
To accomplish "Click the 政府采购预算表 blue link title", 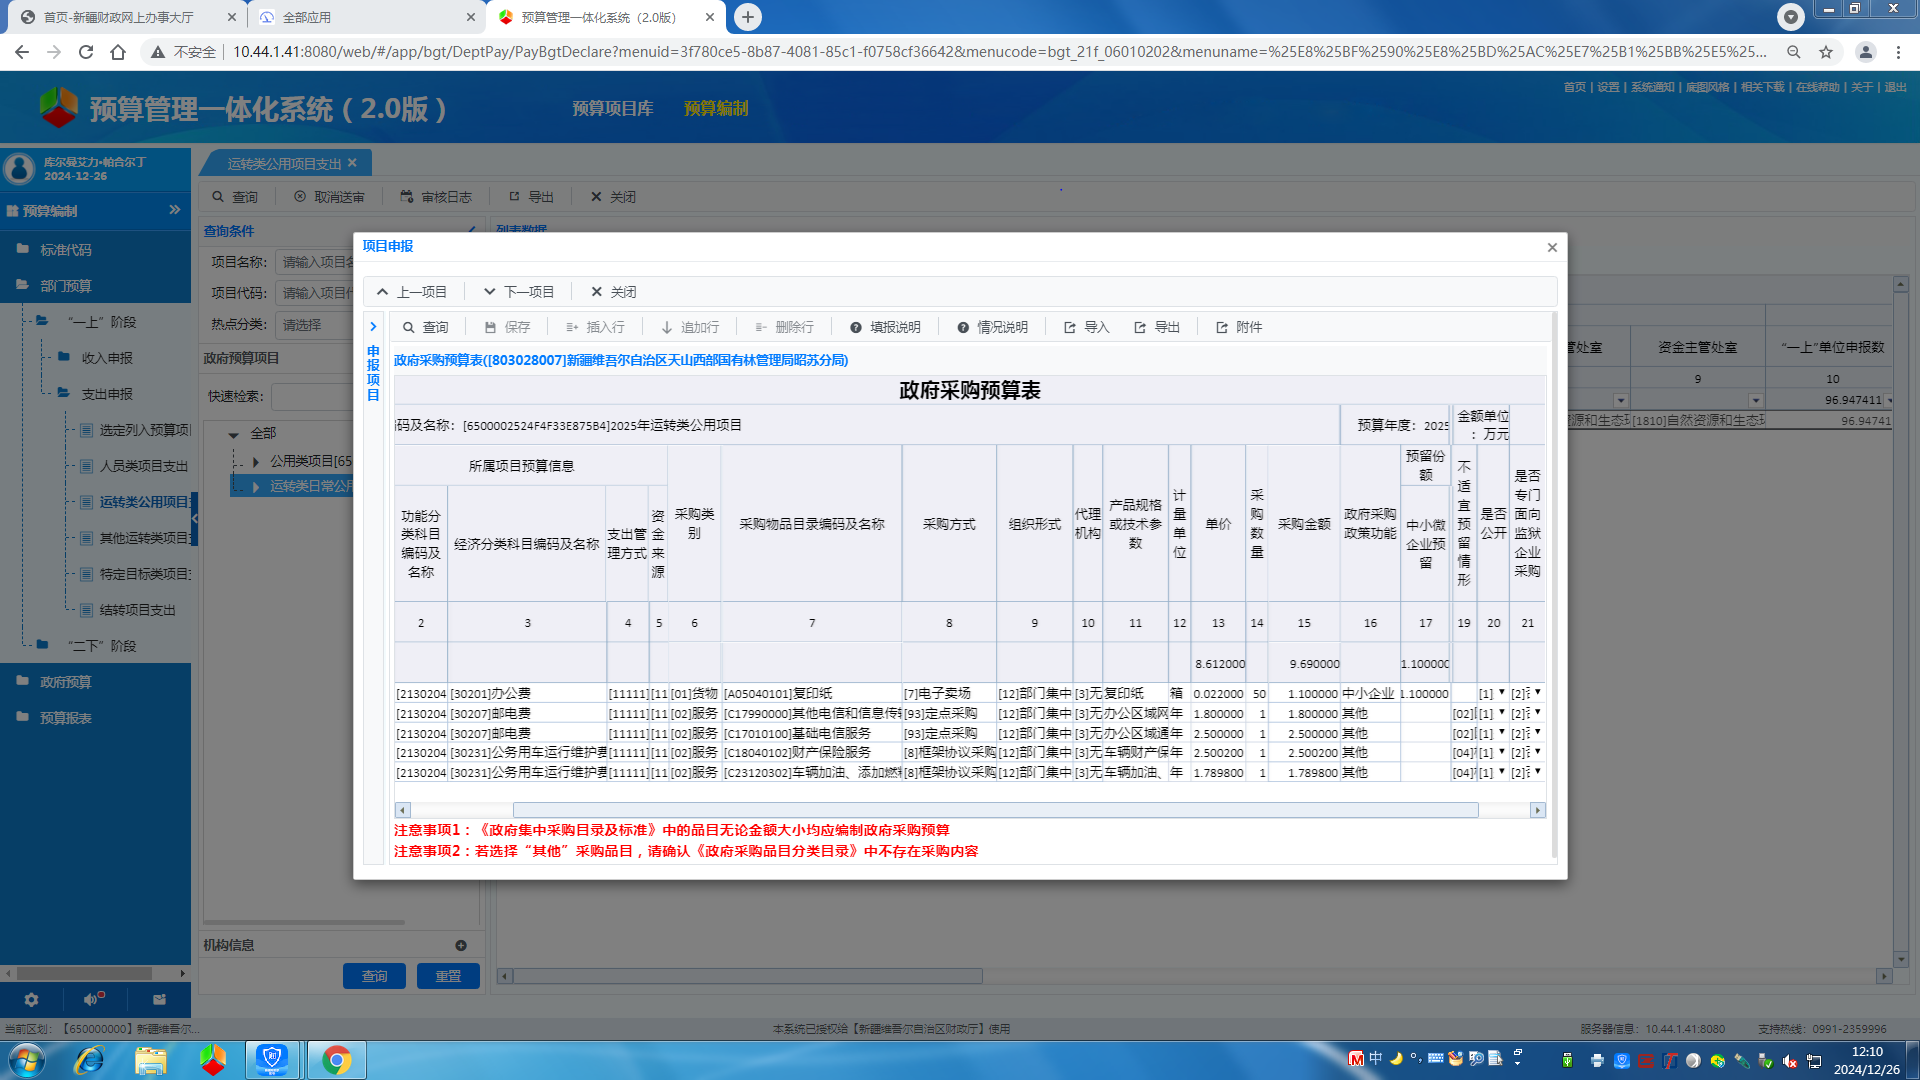I will click(621, 360).
